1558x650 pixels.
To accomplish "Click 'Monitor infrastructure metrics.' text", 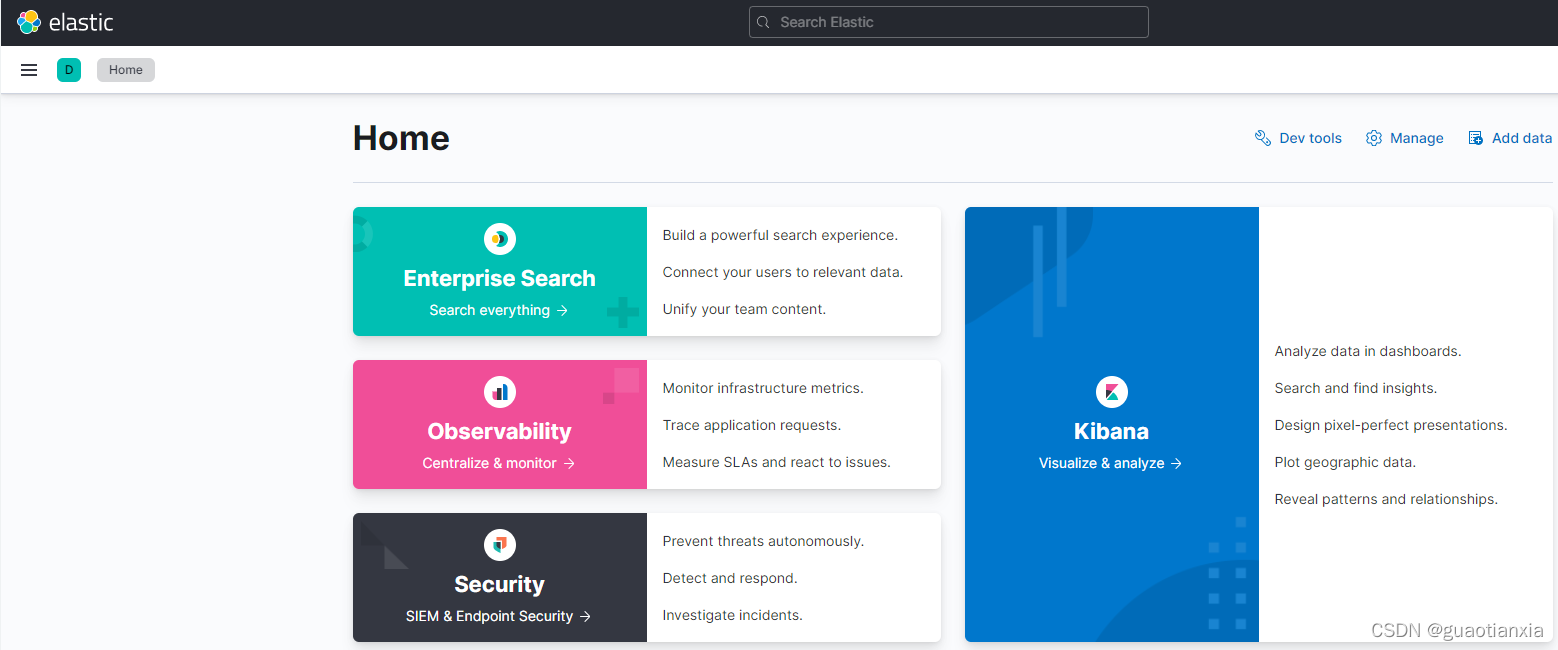I will (x=763, y=388).
